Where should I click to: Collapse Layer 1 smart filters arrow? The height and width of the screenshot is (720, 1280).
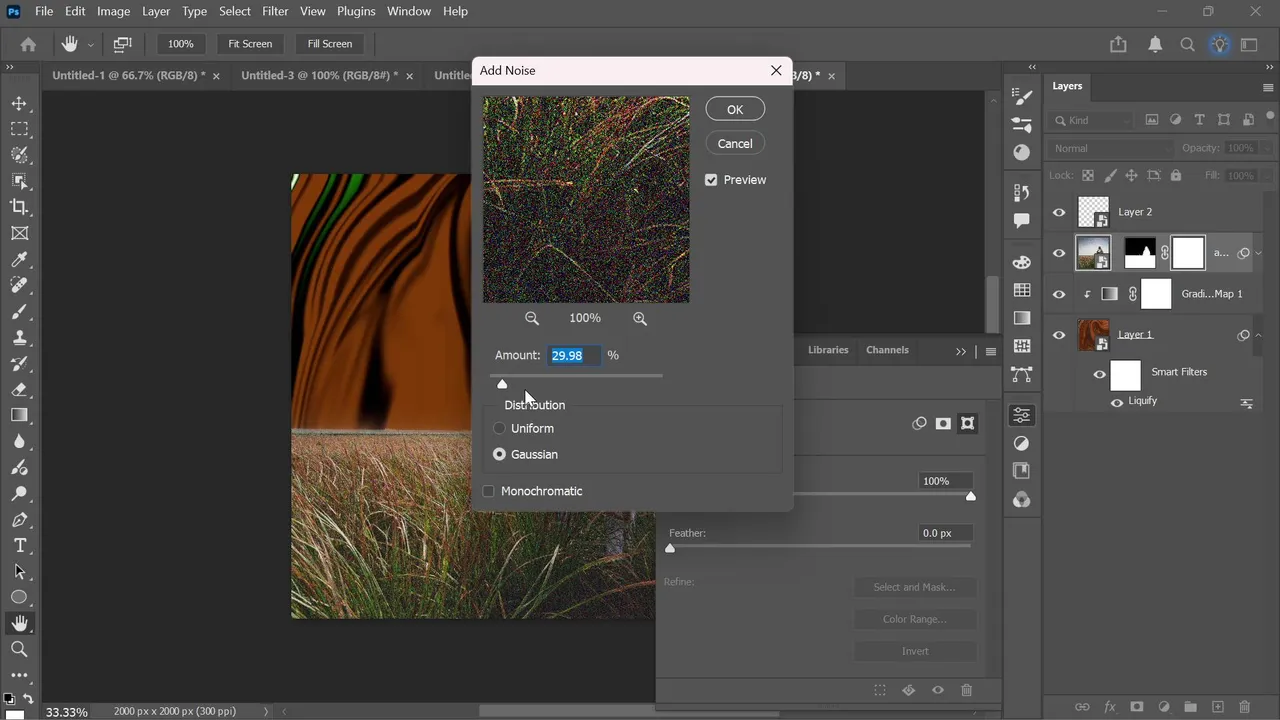click(x=1258, y=335)
